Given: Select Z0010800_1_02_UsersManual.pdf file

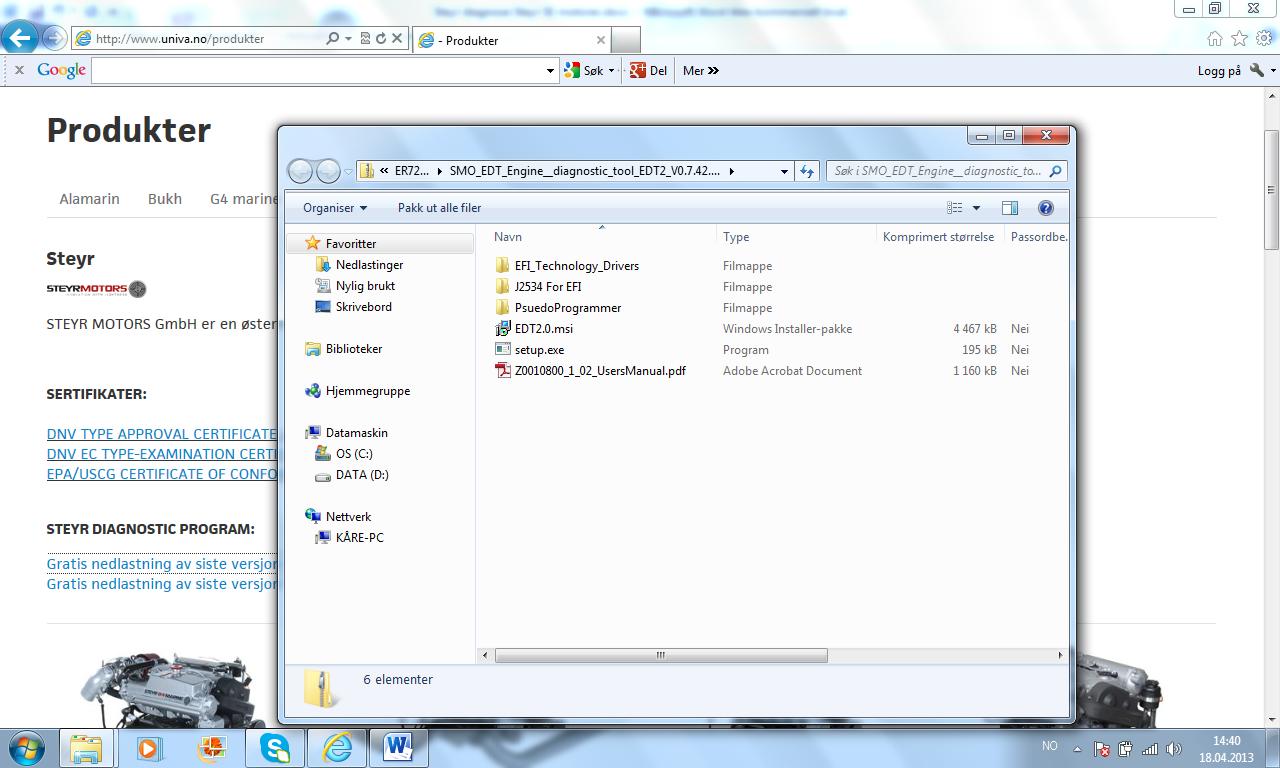Looking at the screenshot, I should coord(599,371).
